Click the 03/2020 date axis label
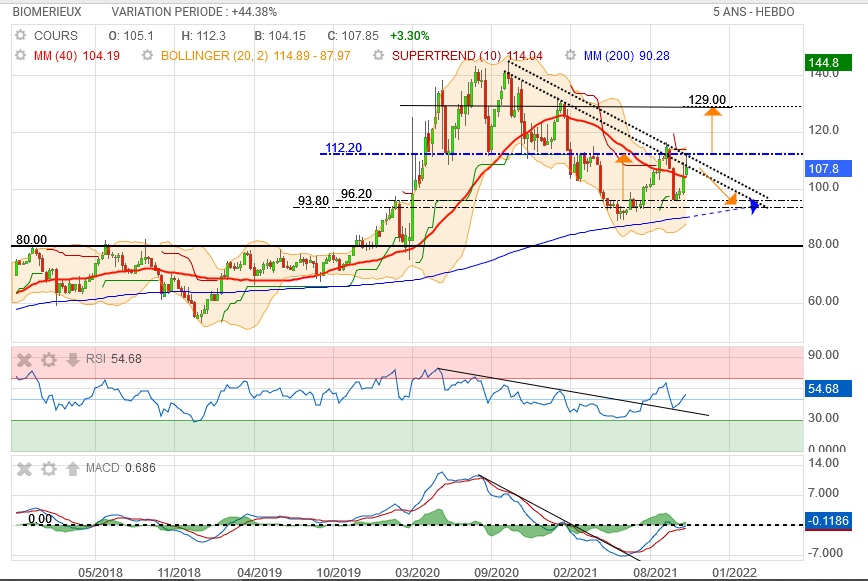This screenshot has height=581, width=868. [x=417, y=572]
